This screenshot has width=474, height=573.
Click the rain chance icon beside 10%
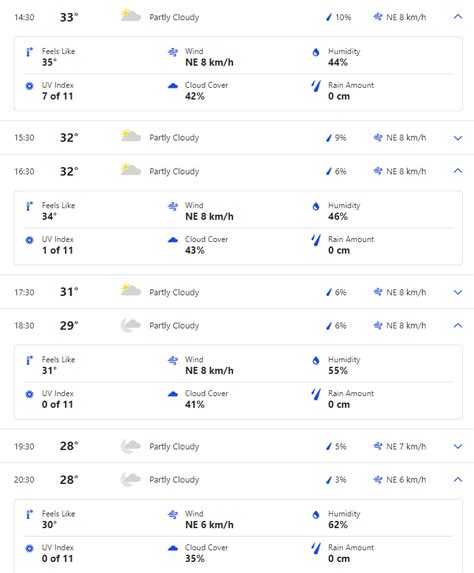329,17
